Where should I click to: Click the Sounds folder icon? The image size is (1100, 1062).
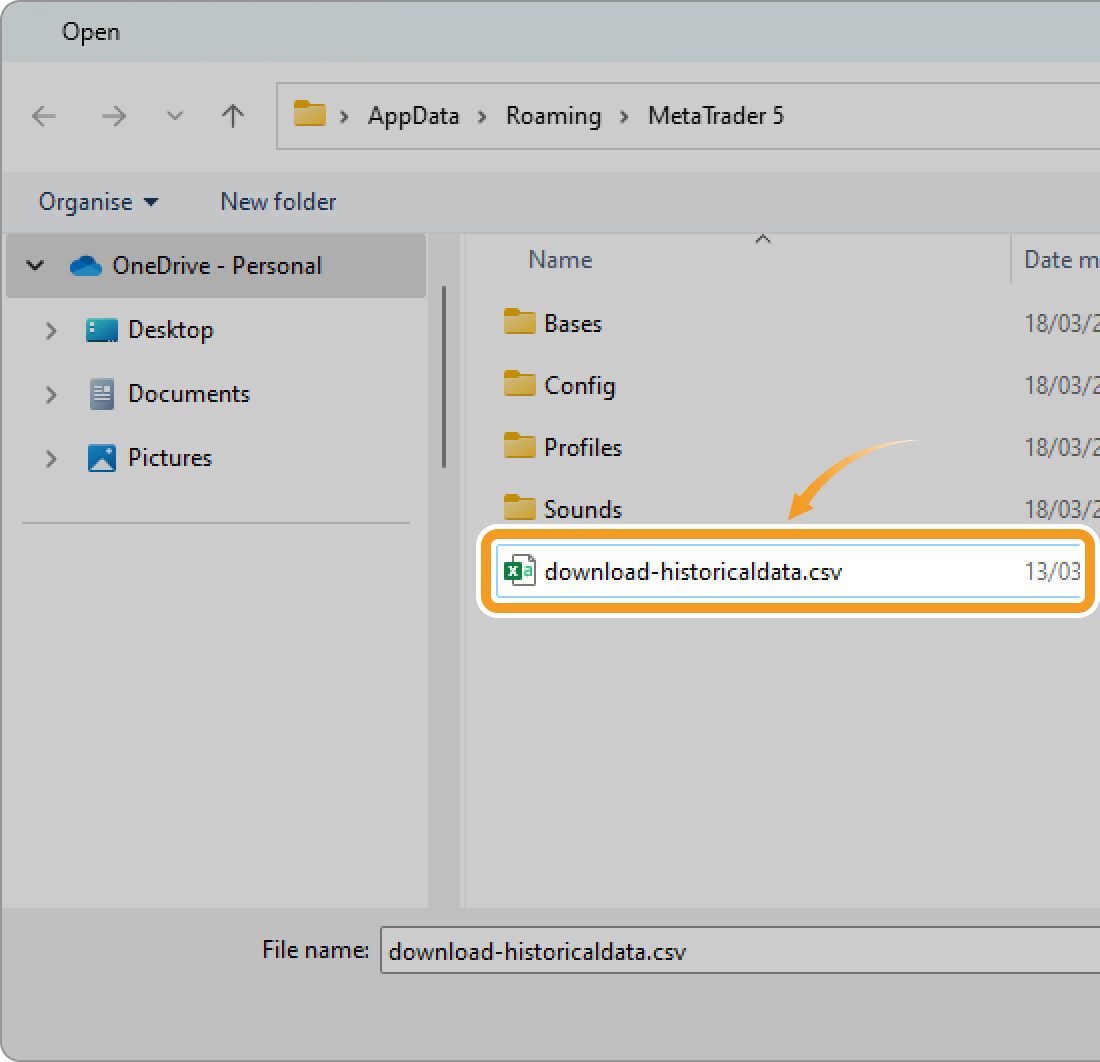519,506
